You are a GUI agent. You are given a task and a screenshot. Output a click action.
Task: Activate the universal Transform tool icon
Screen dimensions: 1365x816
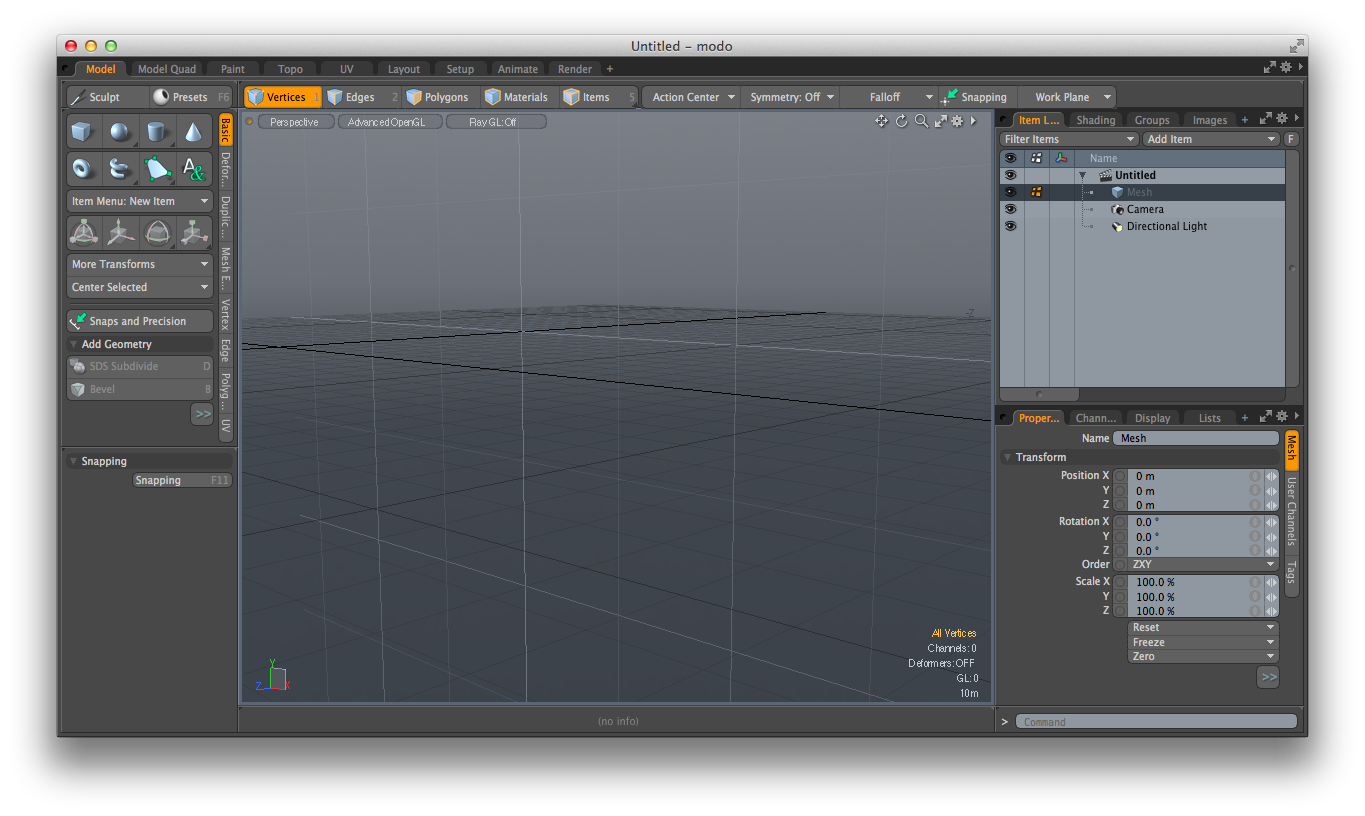pos(84,233)
